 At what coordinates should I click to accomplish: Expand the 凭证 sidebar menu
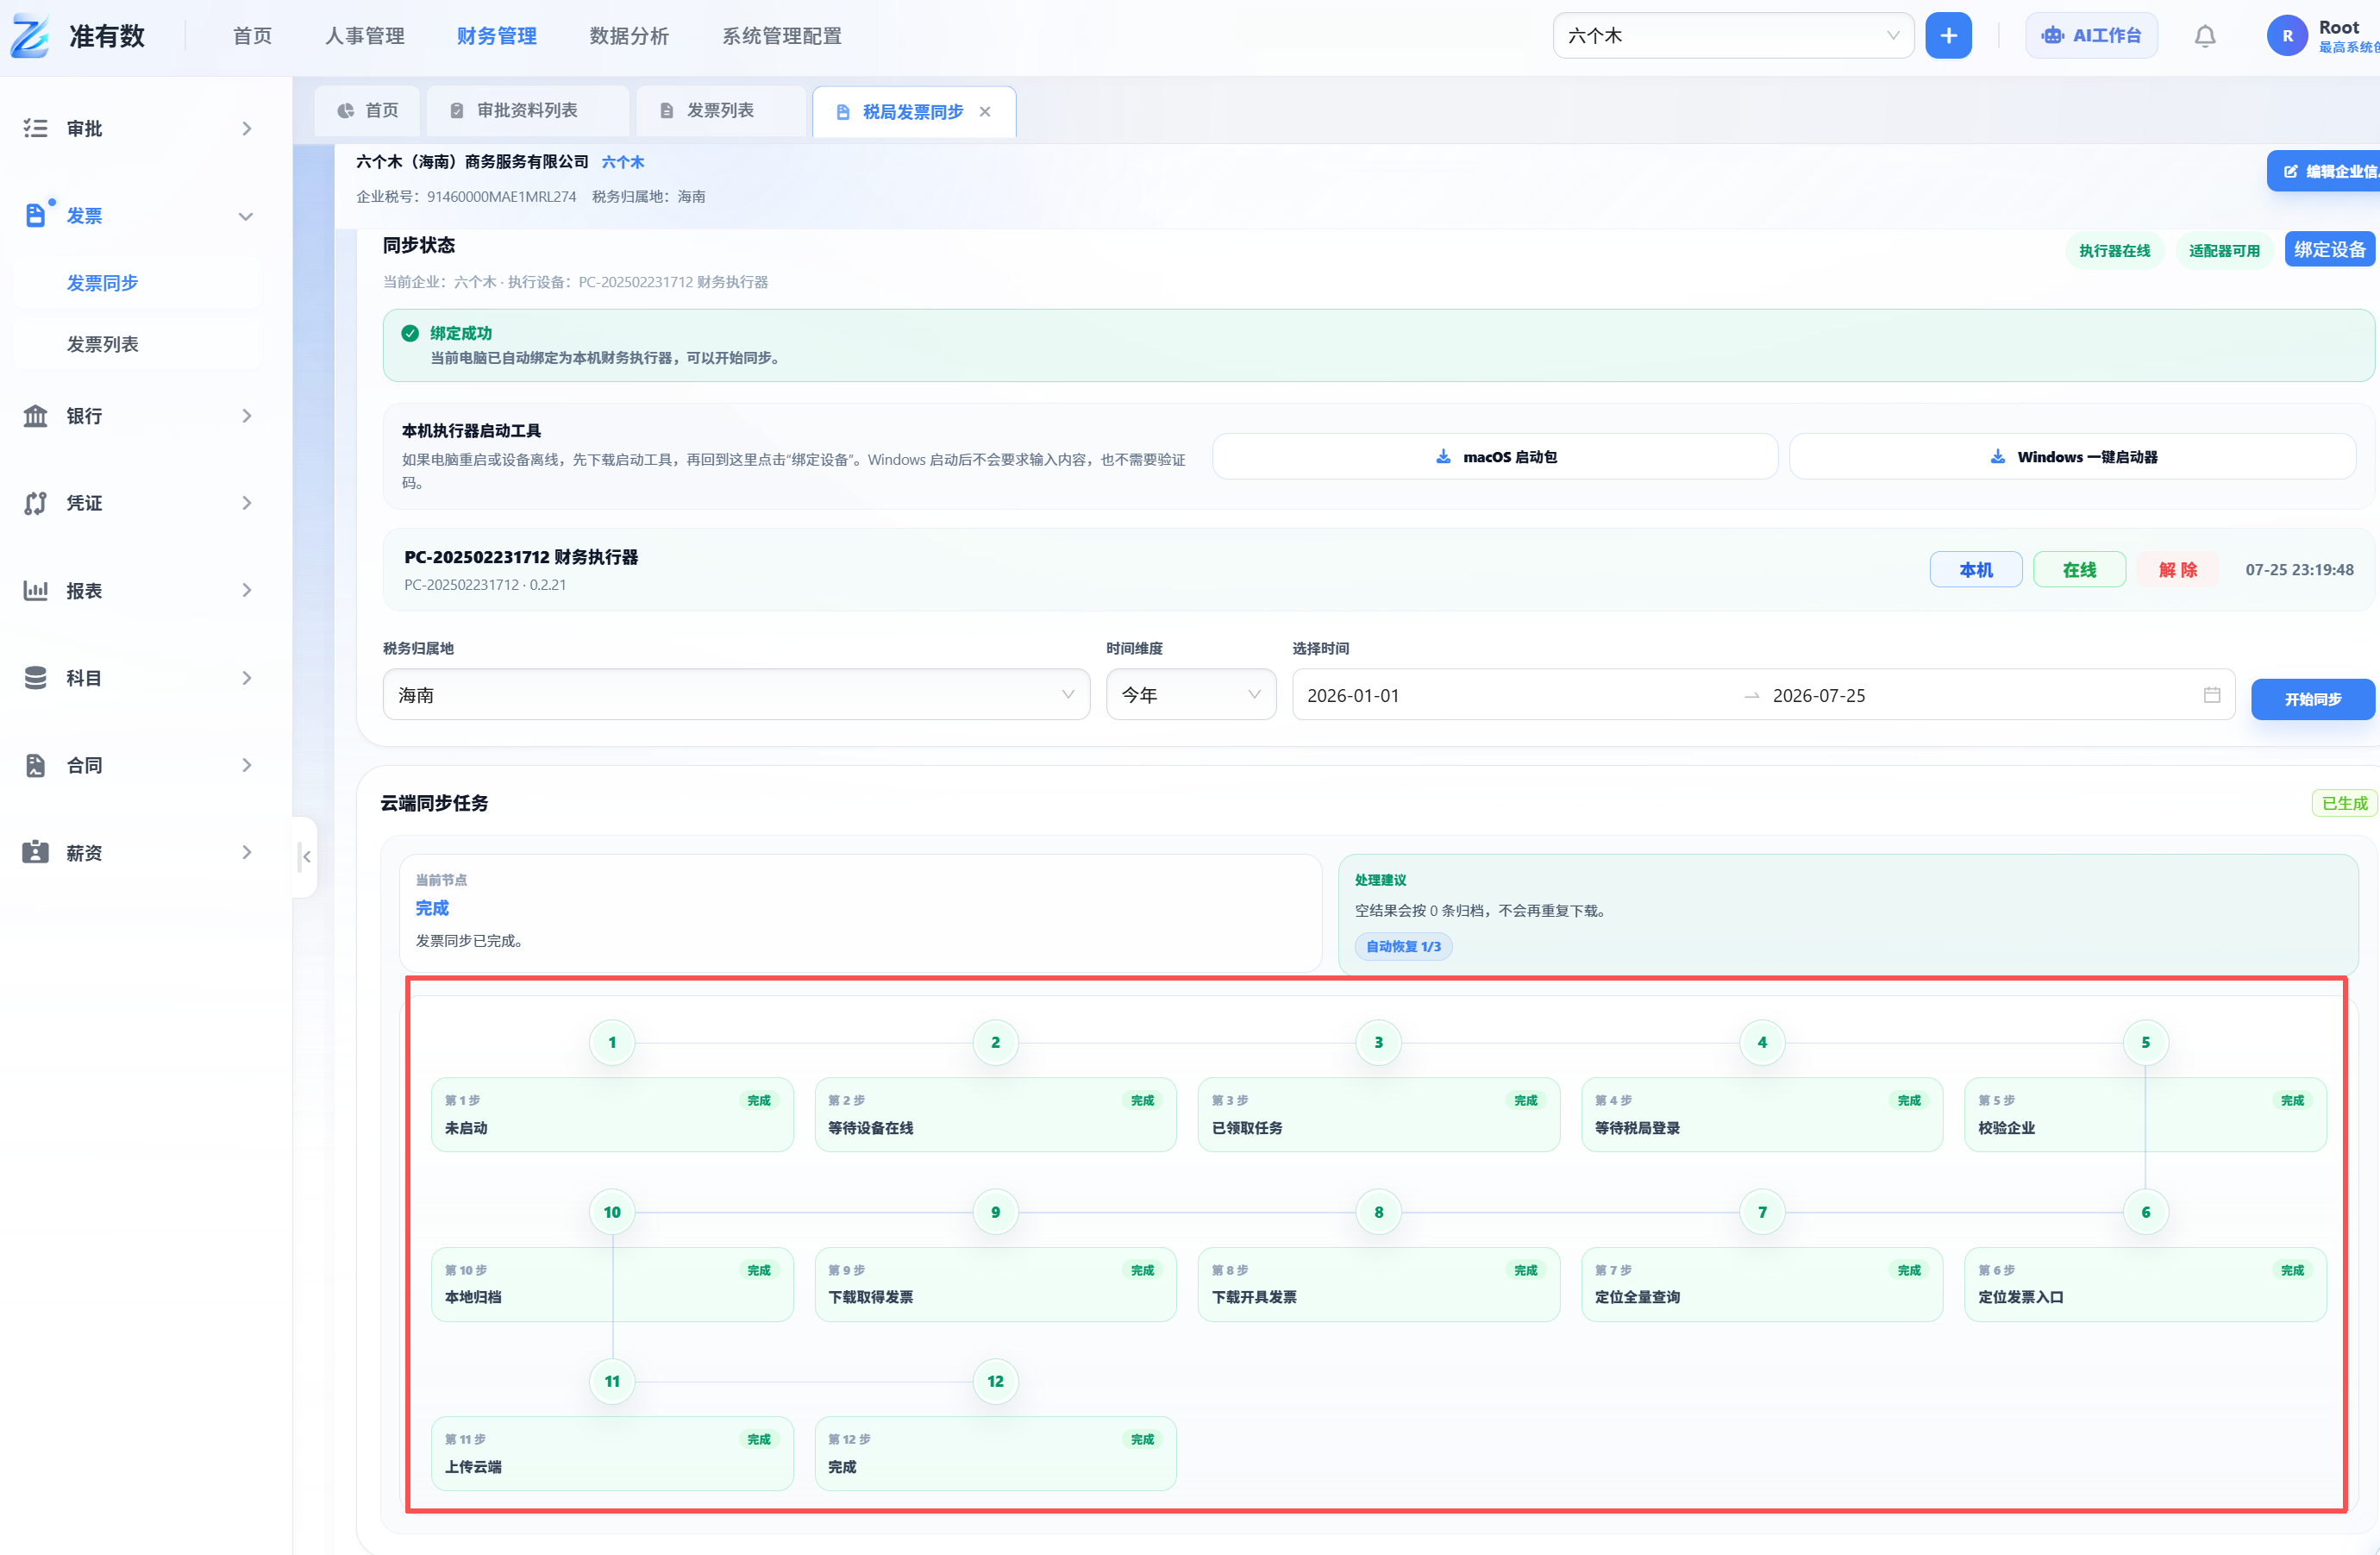pos(247,503)
